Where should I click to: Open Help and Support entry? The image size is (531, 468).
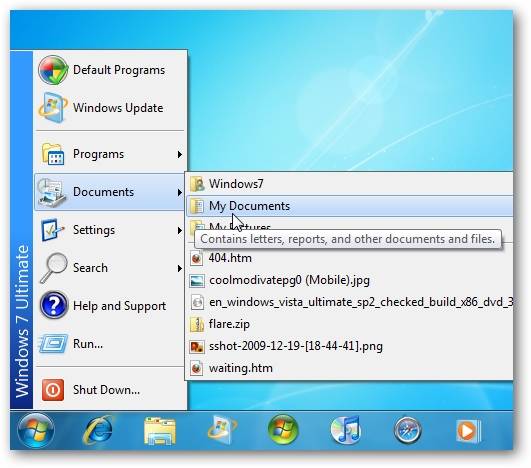110,306
